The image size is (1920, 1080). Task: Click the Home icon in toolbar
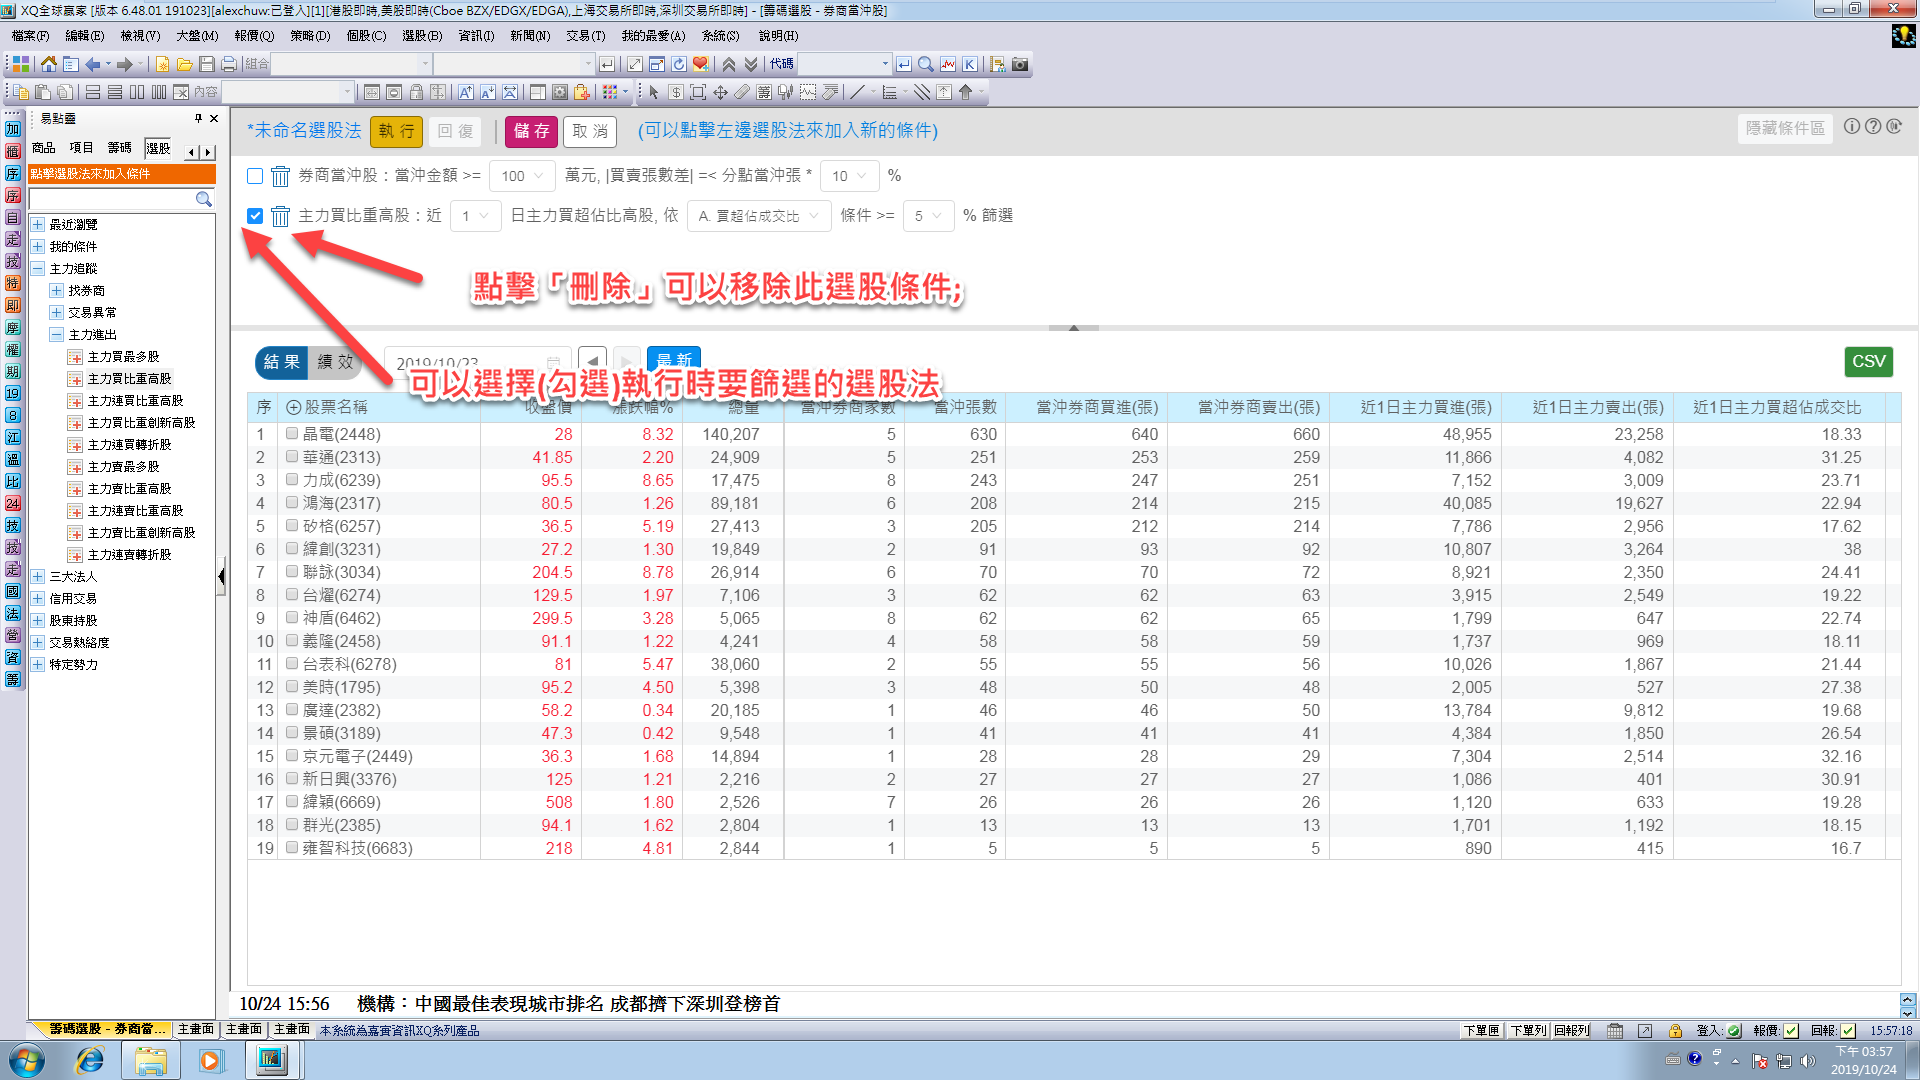point(48,64)
